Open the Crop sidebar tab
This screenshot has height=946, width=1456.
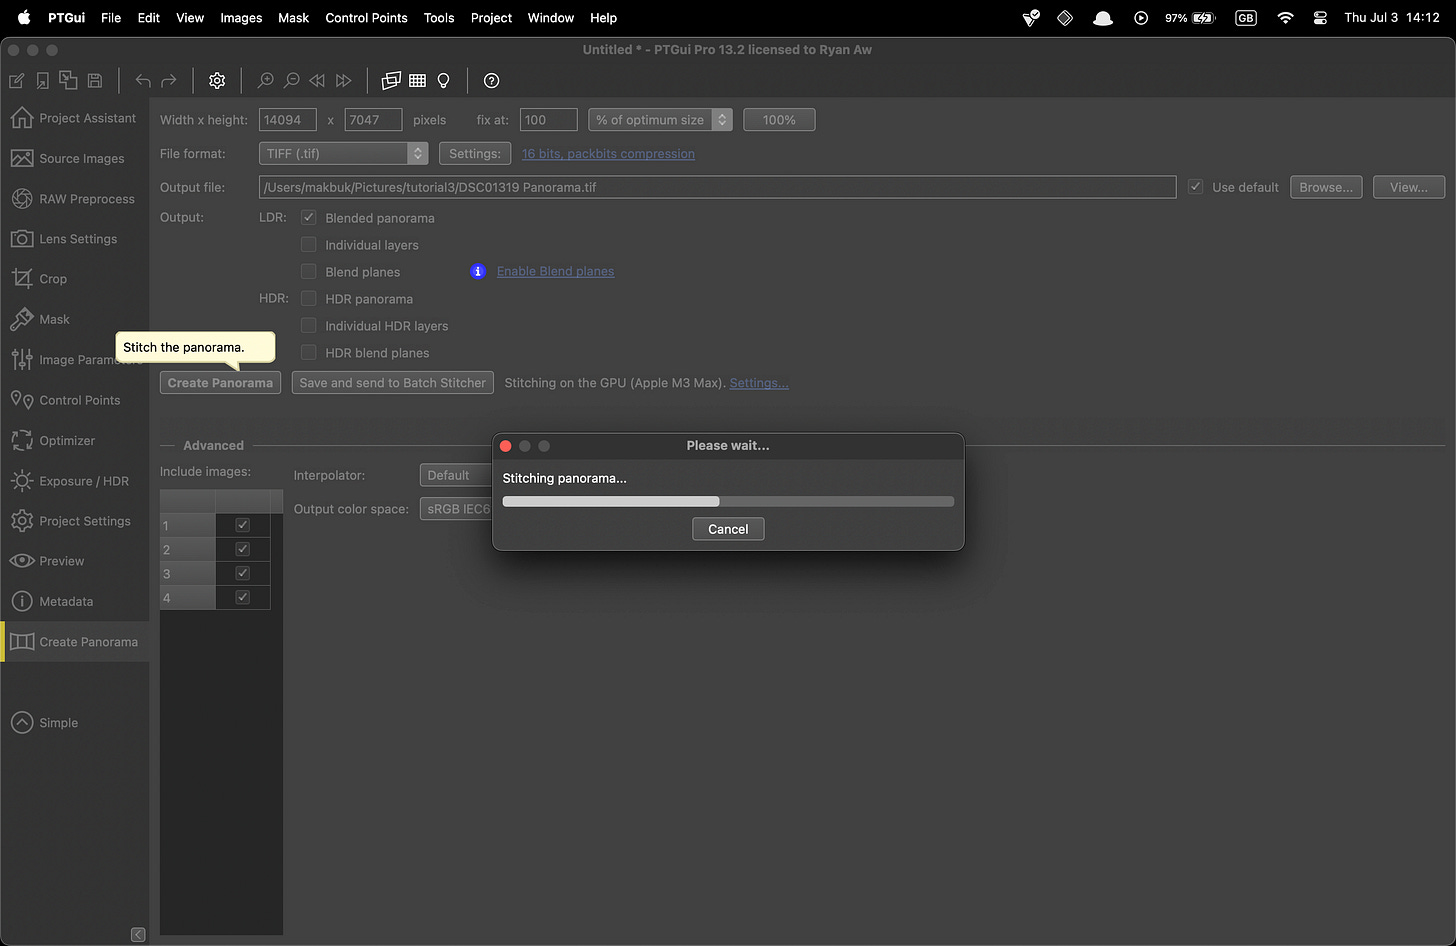(74, 279)
